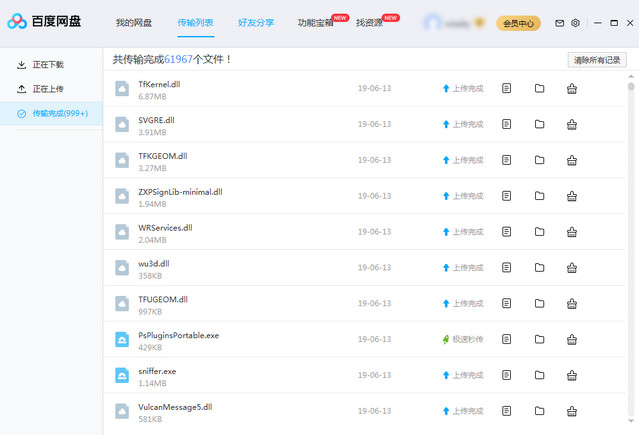The height and width of the screenshot is (435, 639).
Task: Select 正在上传 in the sidebar
Action: click(48, 89)
